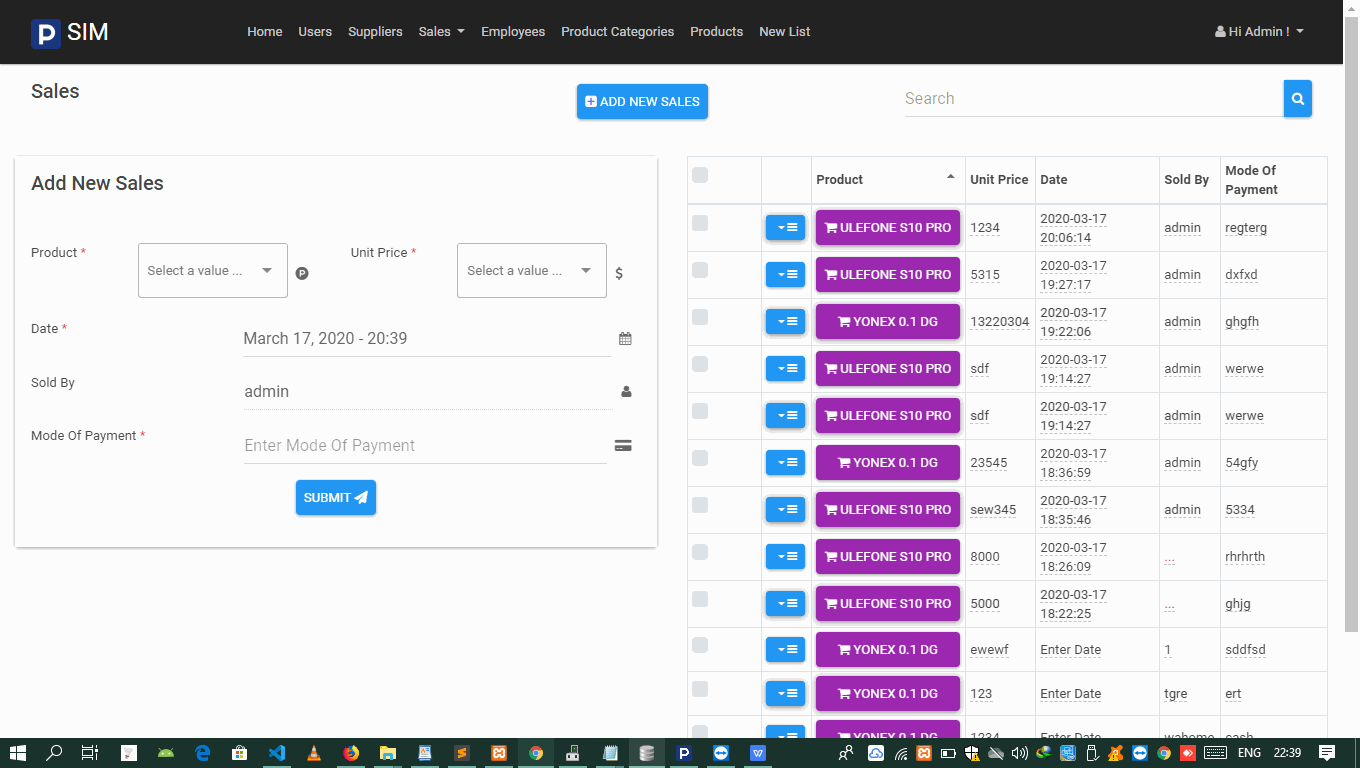Screen dimensions: 1360x768
Task: Click the credit card icon beside Mode Of Payment
Action: (623, 446)
